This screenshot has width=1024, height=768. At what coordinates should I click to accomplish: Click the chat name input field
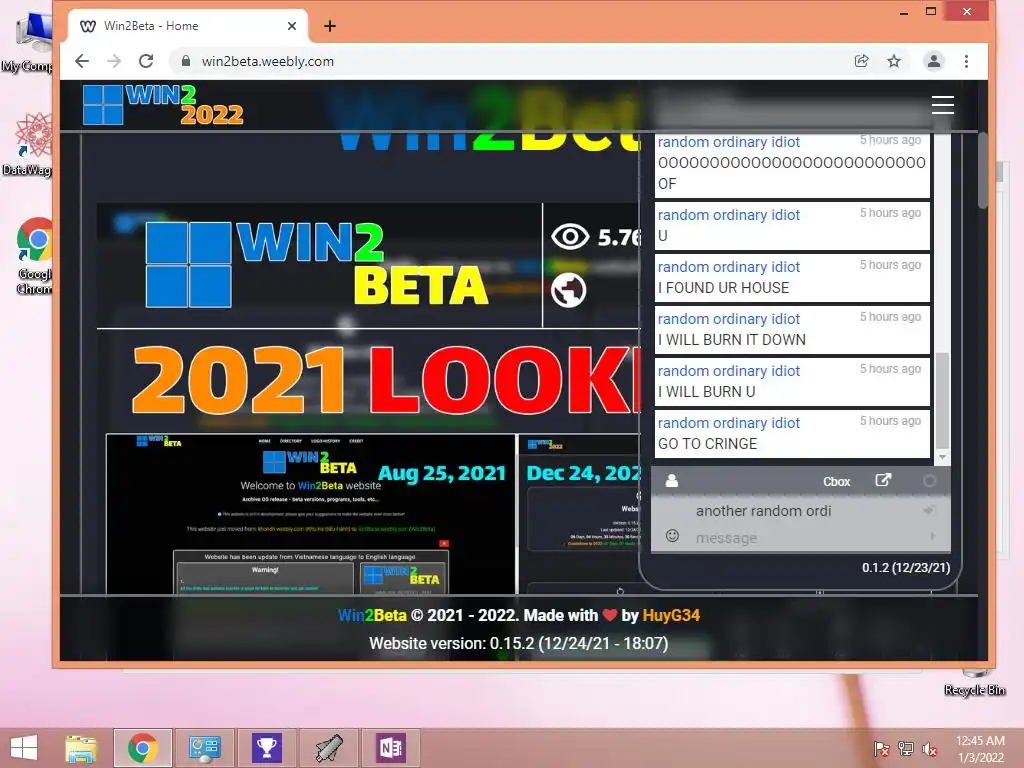click(x=803, y=511)
